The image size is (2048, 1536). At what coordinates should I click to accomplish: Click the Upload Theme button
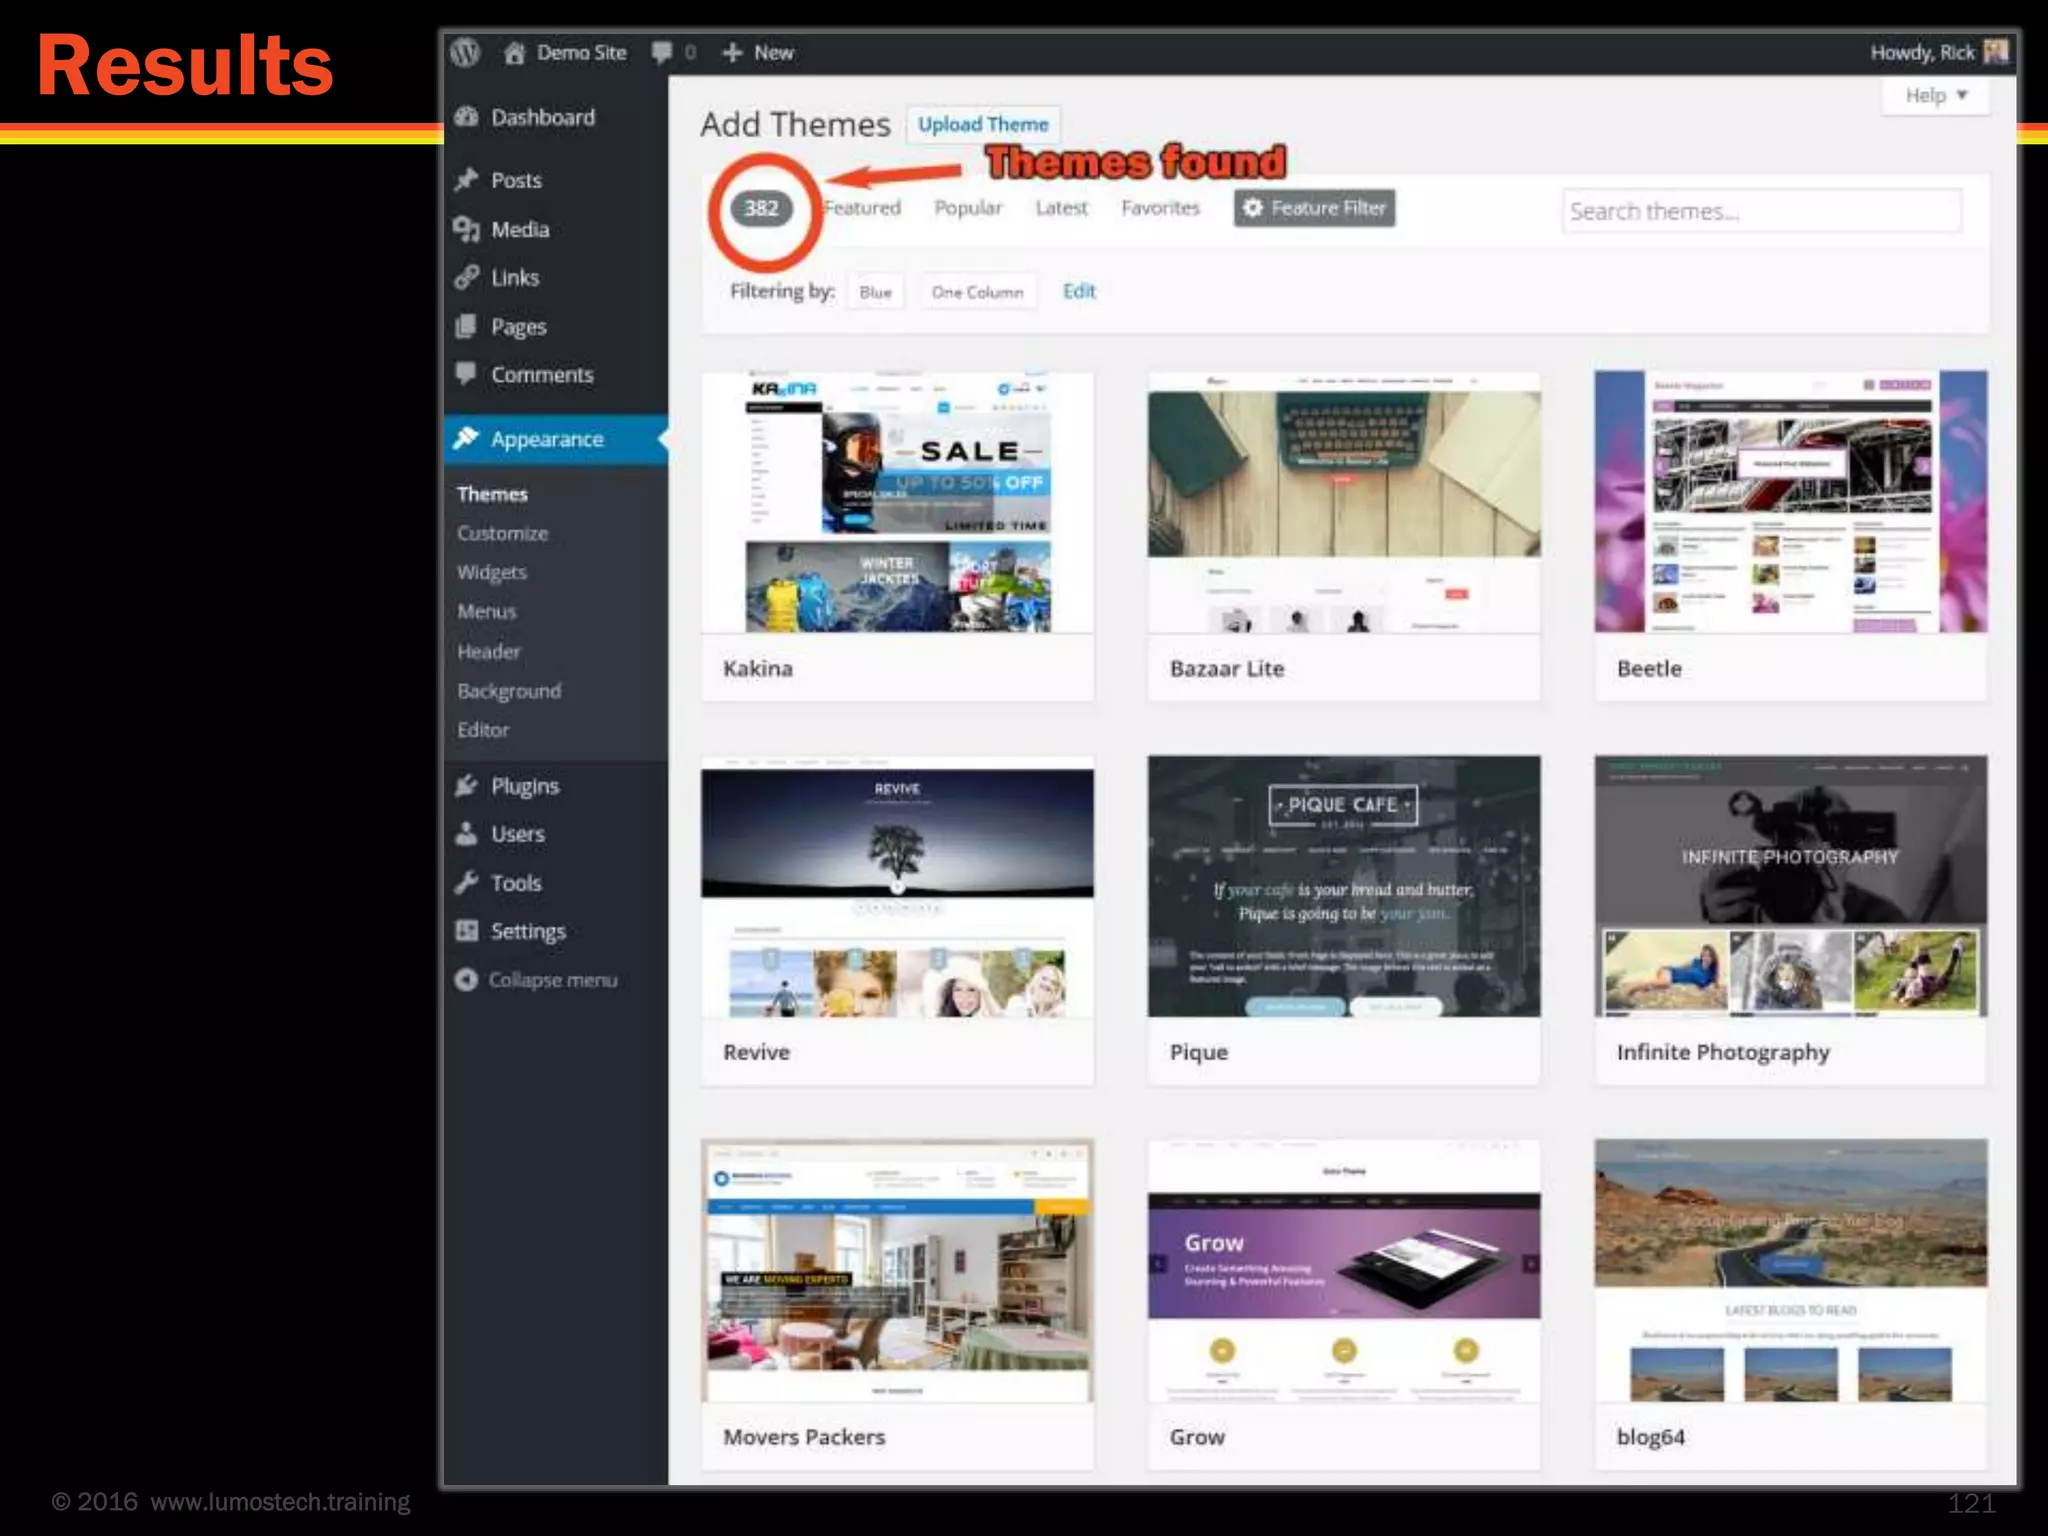[x=983, y=125]
